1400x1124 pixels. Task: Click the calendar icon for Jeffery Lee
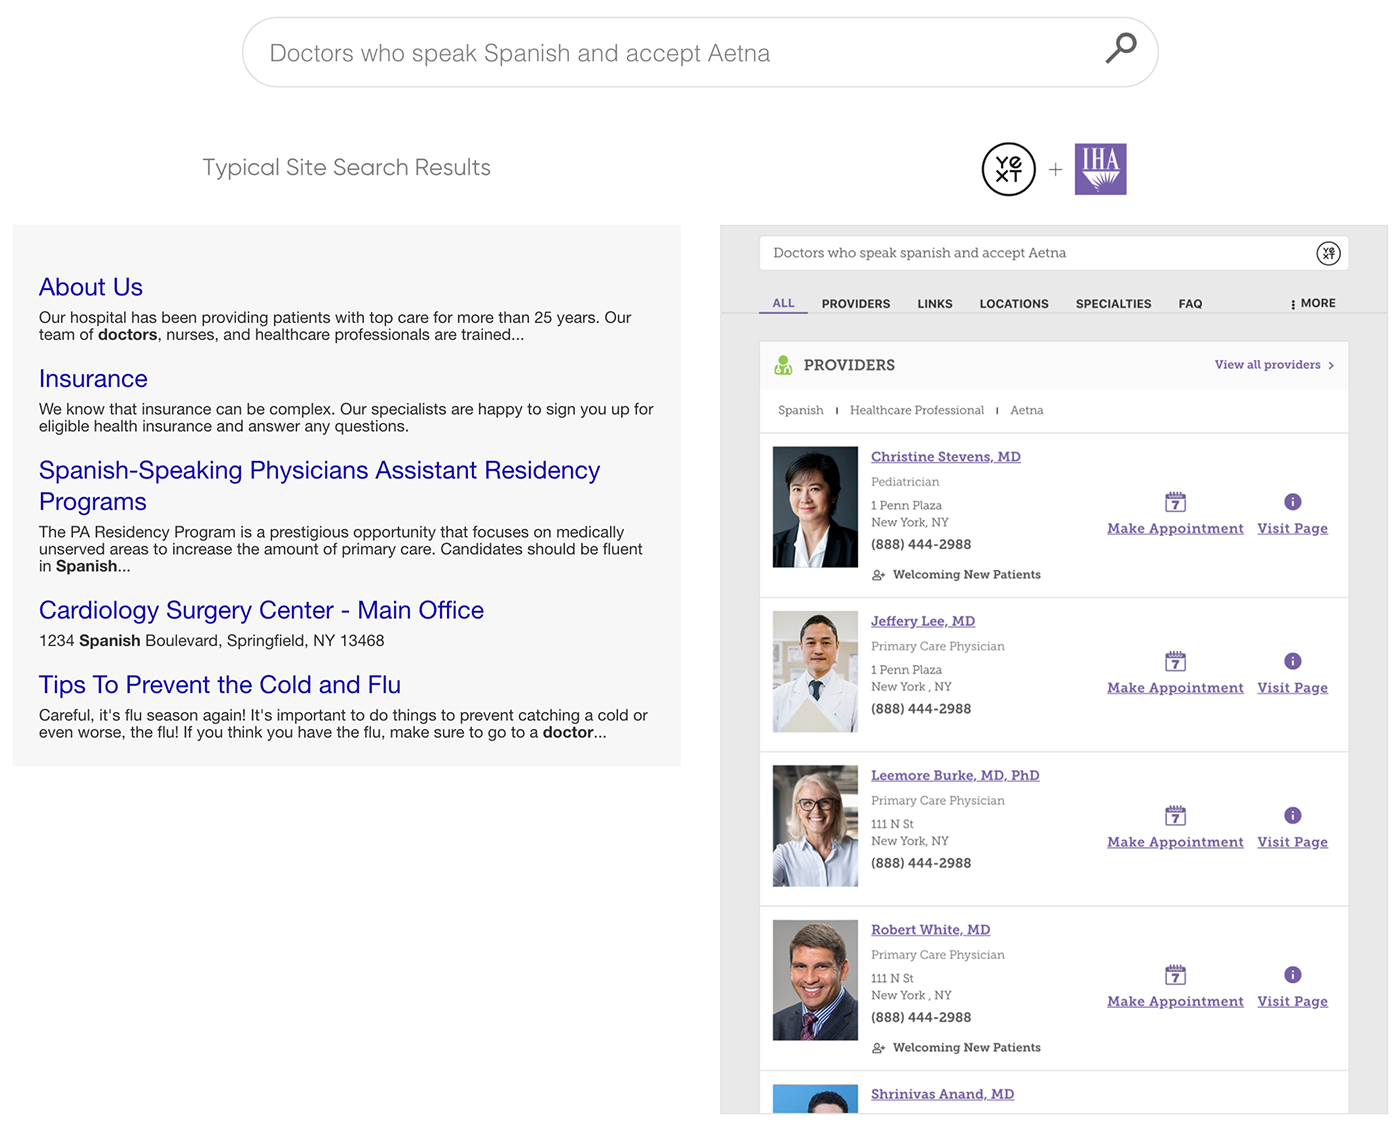coord(1175,661)
